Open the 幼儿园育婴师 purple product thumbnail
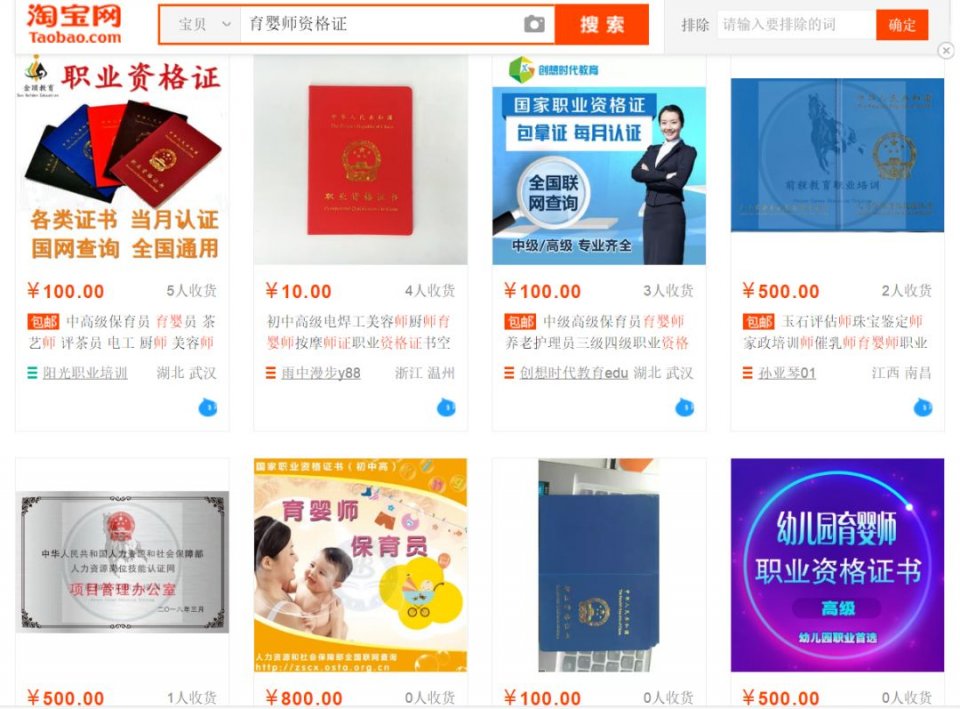Image resolution: width=960 pixels, height=709 pixels. (838, 565)
